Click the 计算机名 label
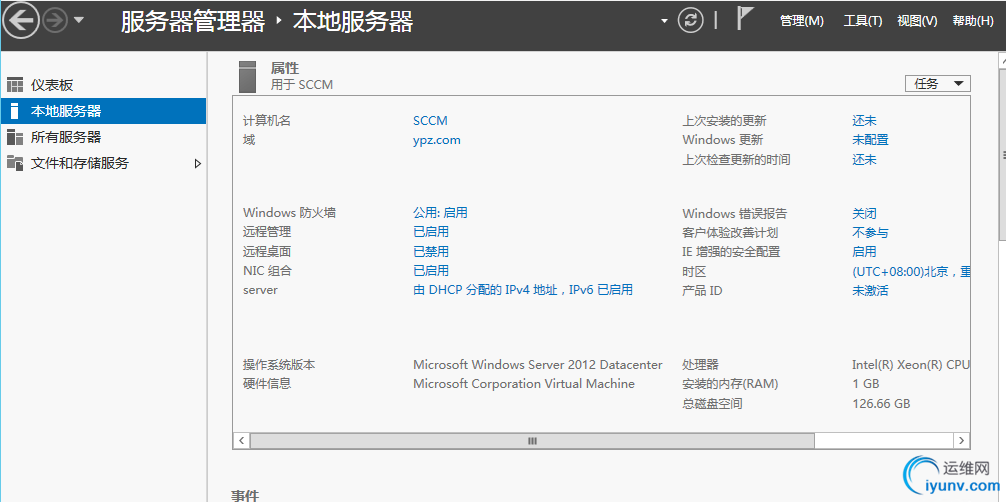 point(267,121)
